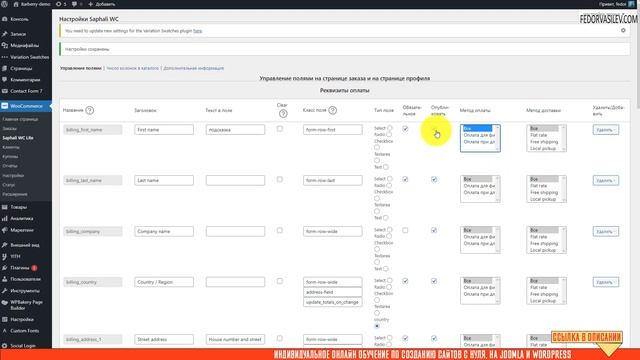The width and height of the screenshot is (640, 360).
Task: Toggle Опубликовать checkbox in billing_country row
Action: point(434,281)
